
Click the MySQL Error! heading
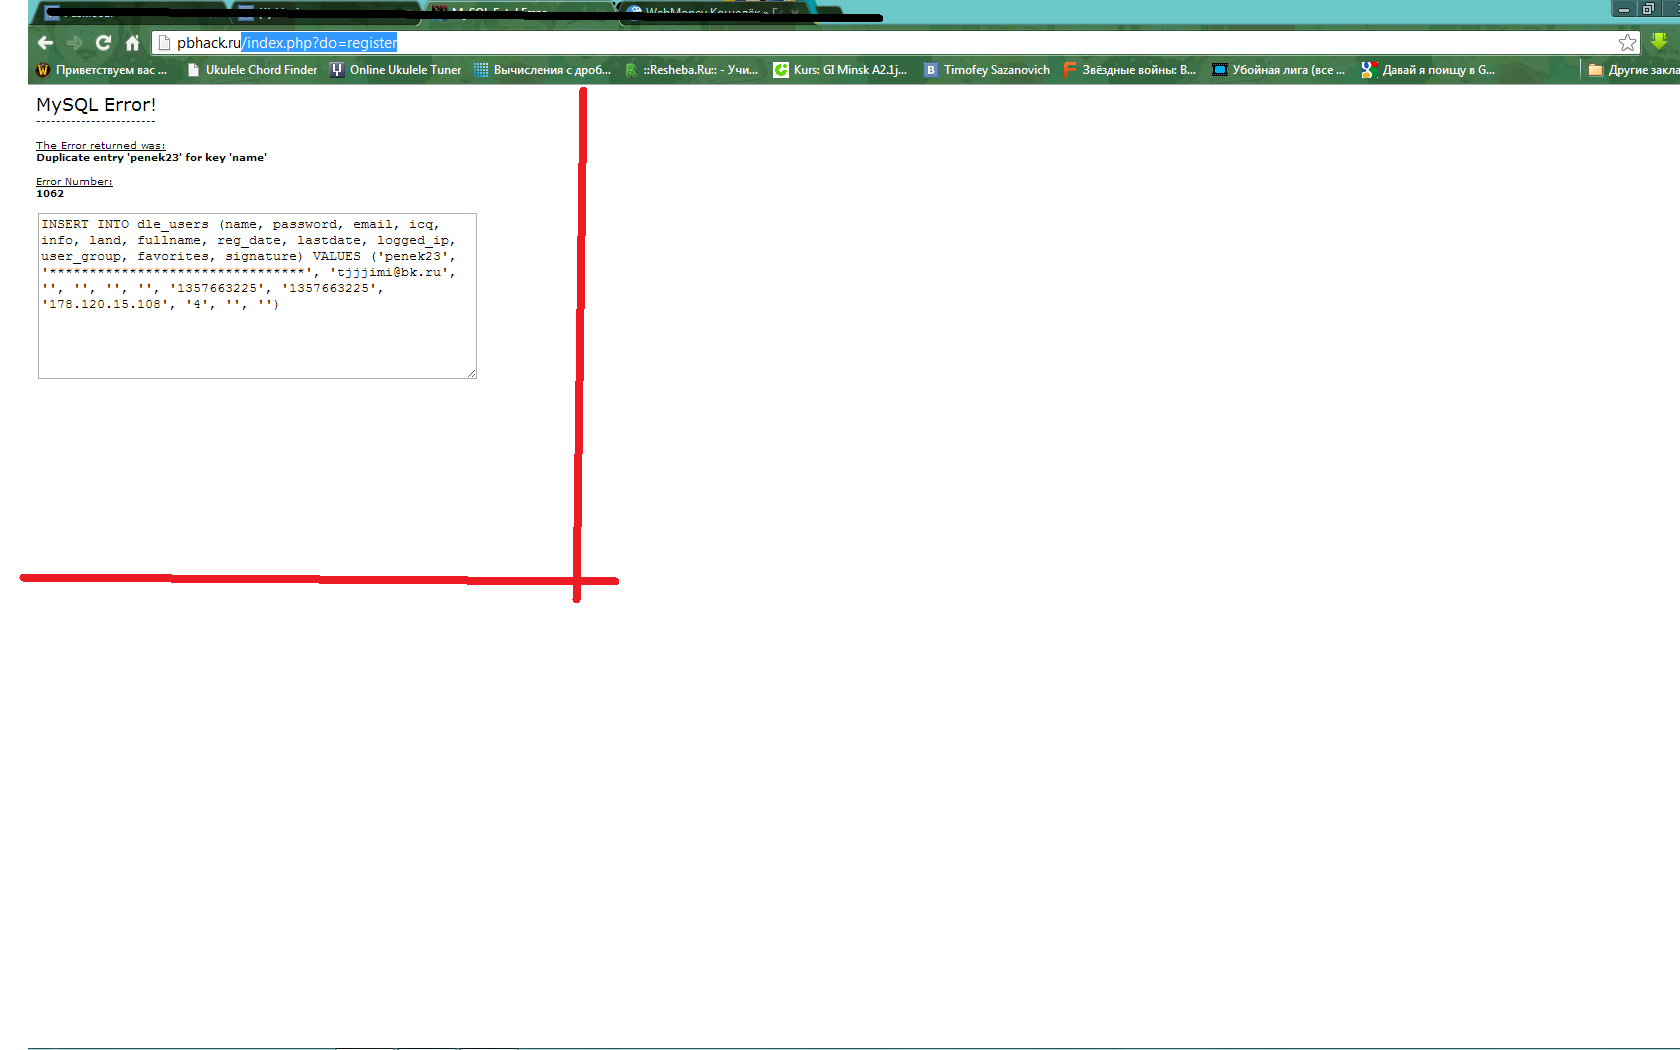pos(96,105)
